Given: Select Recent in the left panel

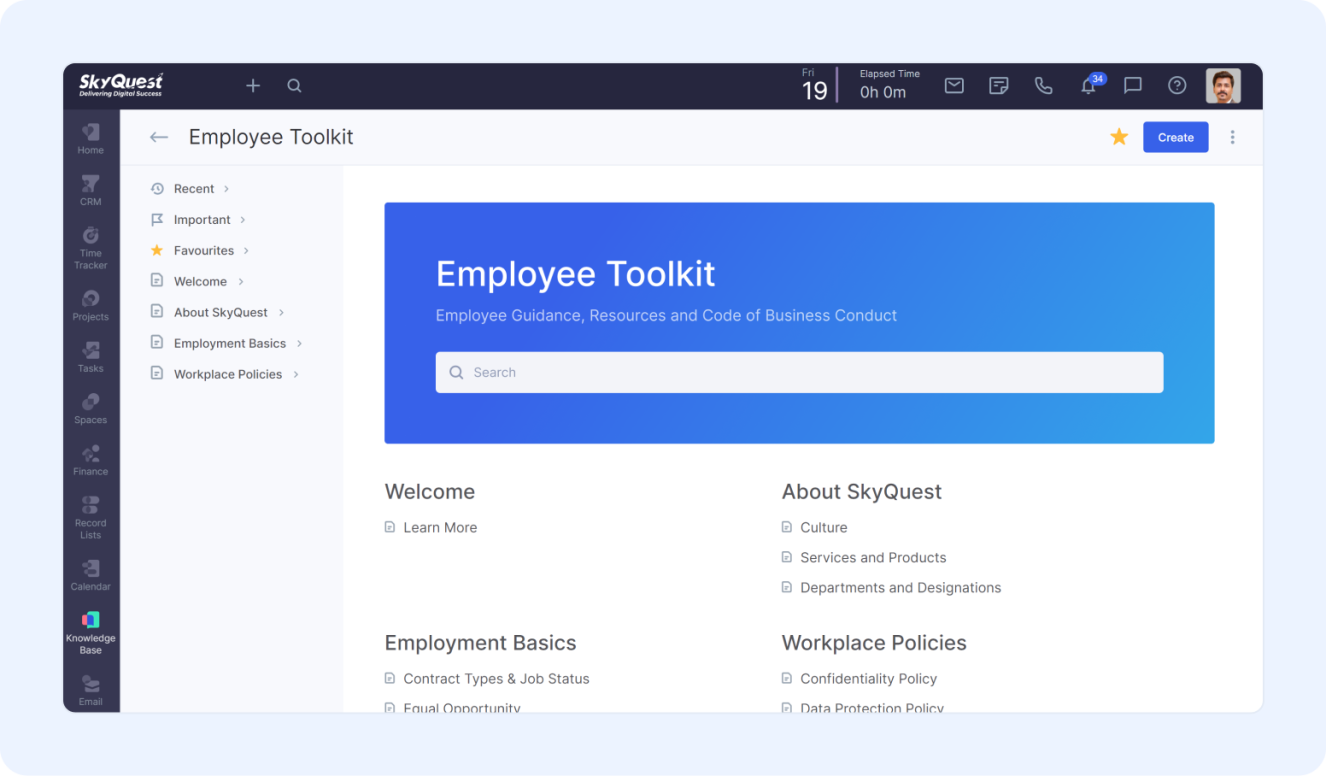Looking at the screenshot, I should click(194, 189).
